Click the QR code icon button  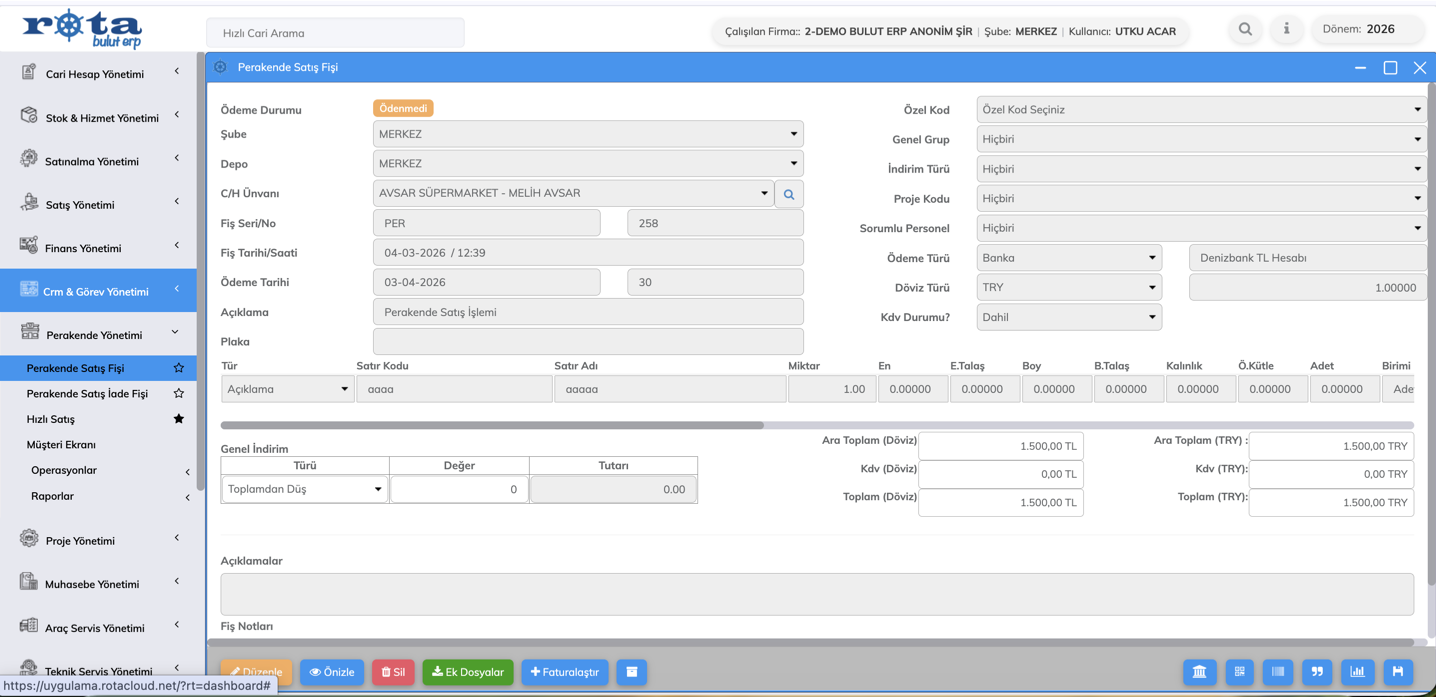tap(1239, 672)
